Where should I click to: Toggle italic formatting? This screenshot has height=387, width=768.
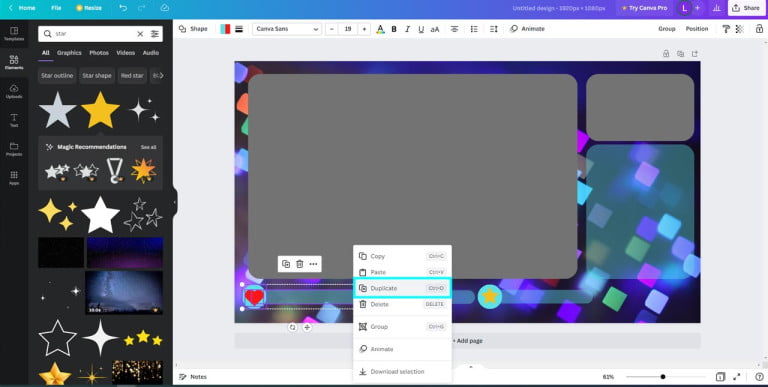[x=407, y=29]
